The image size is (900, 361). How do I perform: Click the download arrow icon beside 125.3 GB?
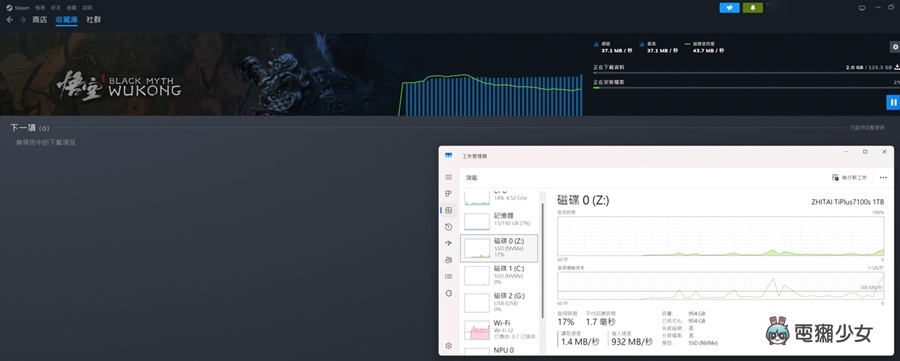(897, 67)
